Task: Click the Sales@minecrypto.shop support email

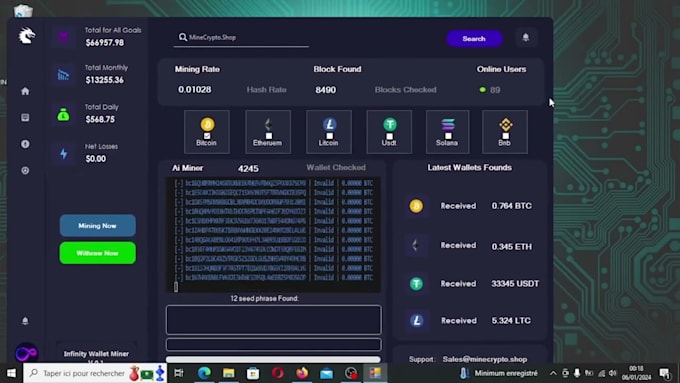Action: coord(485,359)
